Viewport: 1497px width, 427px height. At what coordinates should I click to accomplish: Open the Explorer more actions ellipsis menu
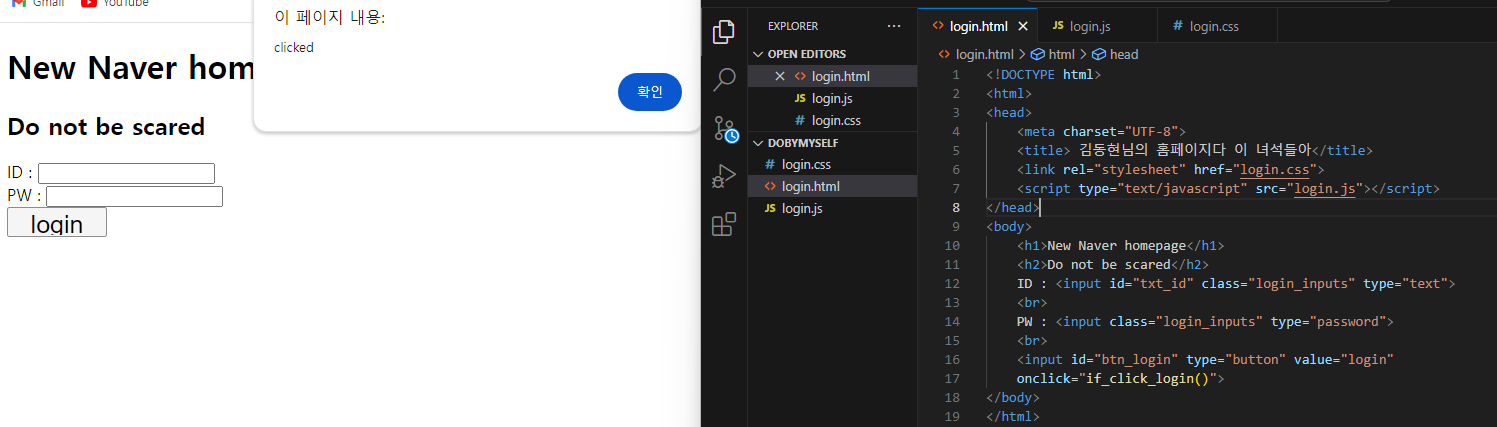coord(894,26)
